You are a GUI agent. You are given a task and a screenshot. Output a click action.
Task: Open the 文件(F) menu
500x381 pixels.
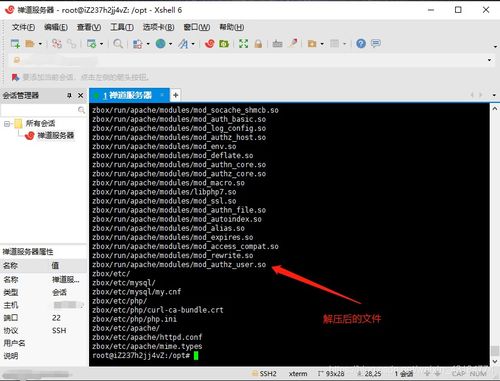click(23, 27)
